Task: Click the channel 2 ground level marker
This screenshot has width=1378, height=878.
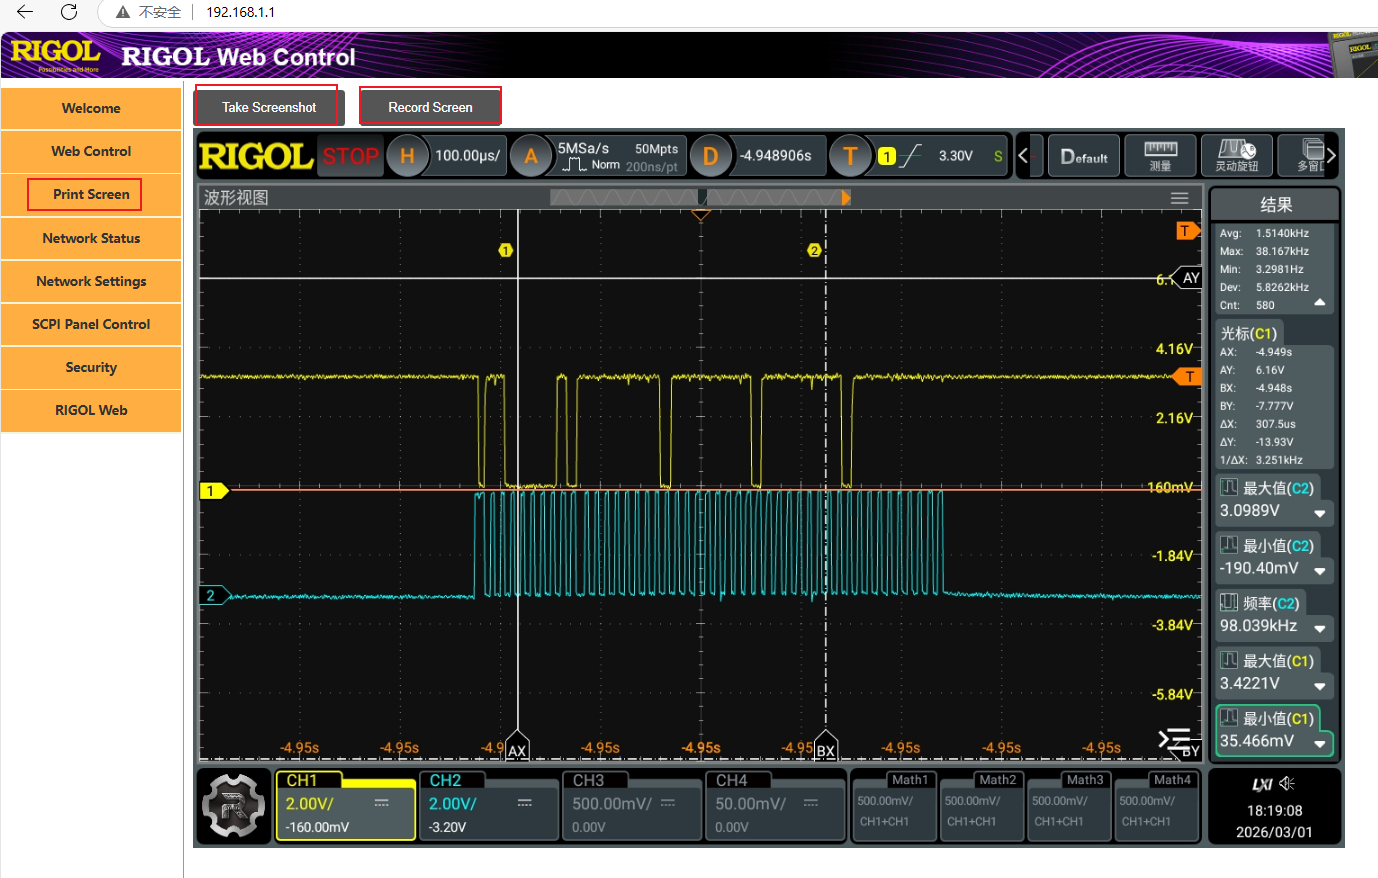Action: [214, 595]
